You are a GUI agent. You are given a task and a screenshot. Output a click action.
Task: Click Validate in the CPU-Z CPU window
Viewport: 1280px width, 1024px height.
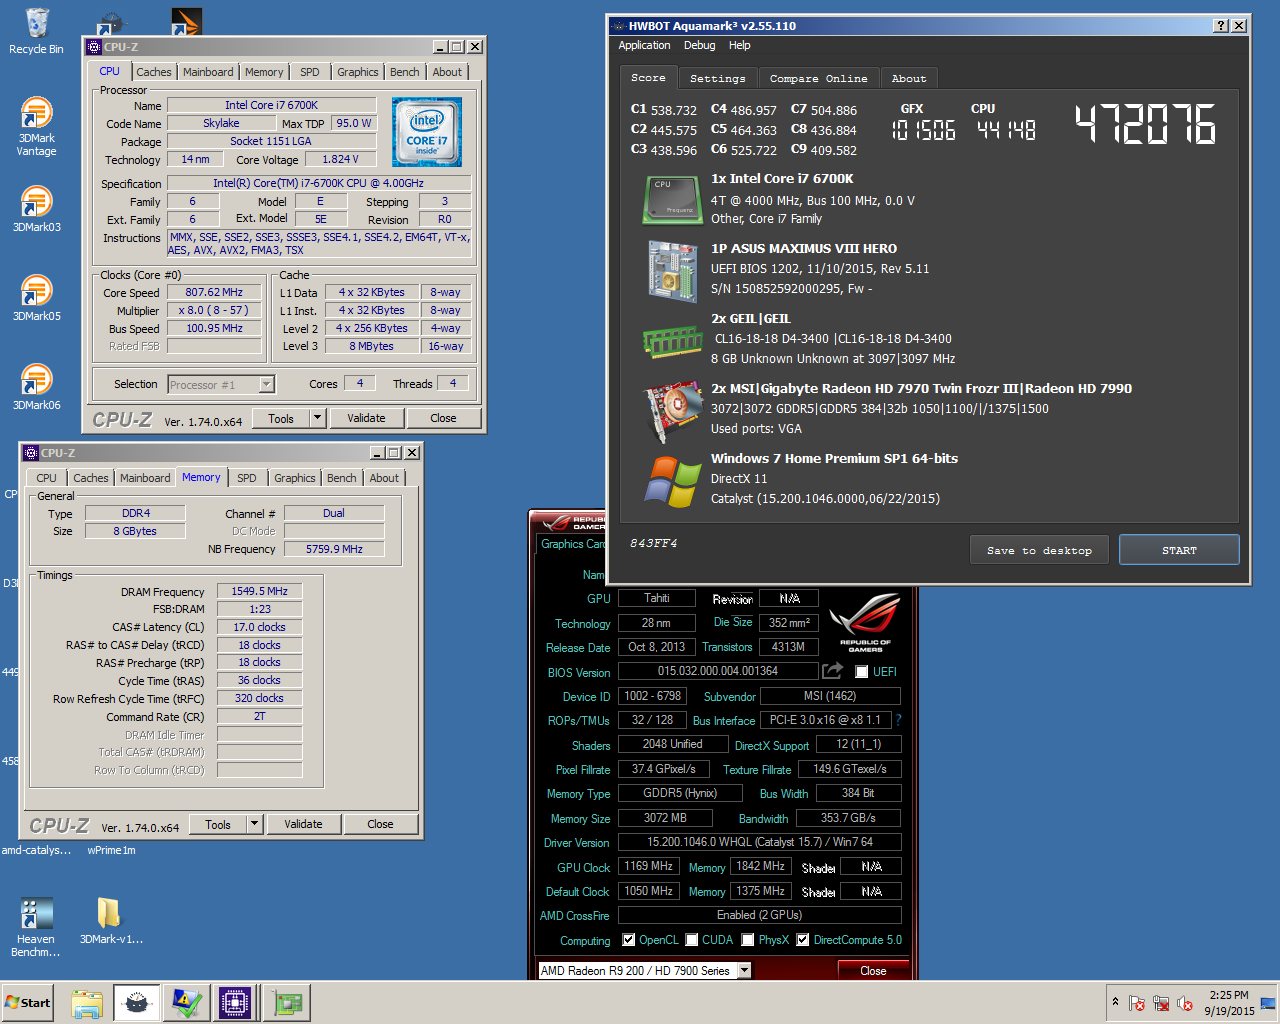tap(366, 418)
